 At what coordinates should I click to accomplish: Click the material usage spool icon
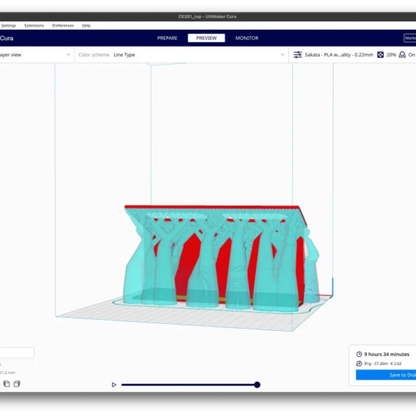coord(359,363)
